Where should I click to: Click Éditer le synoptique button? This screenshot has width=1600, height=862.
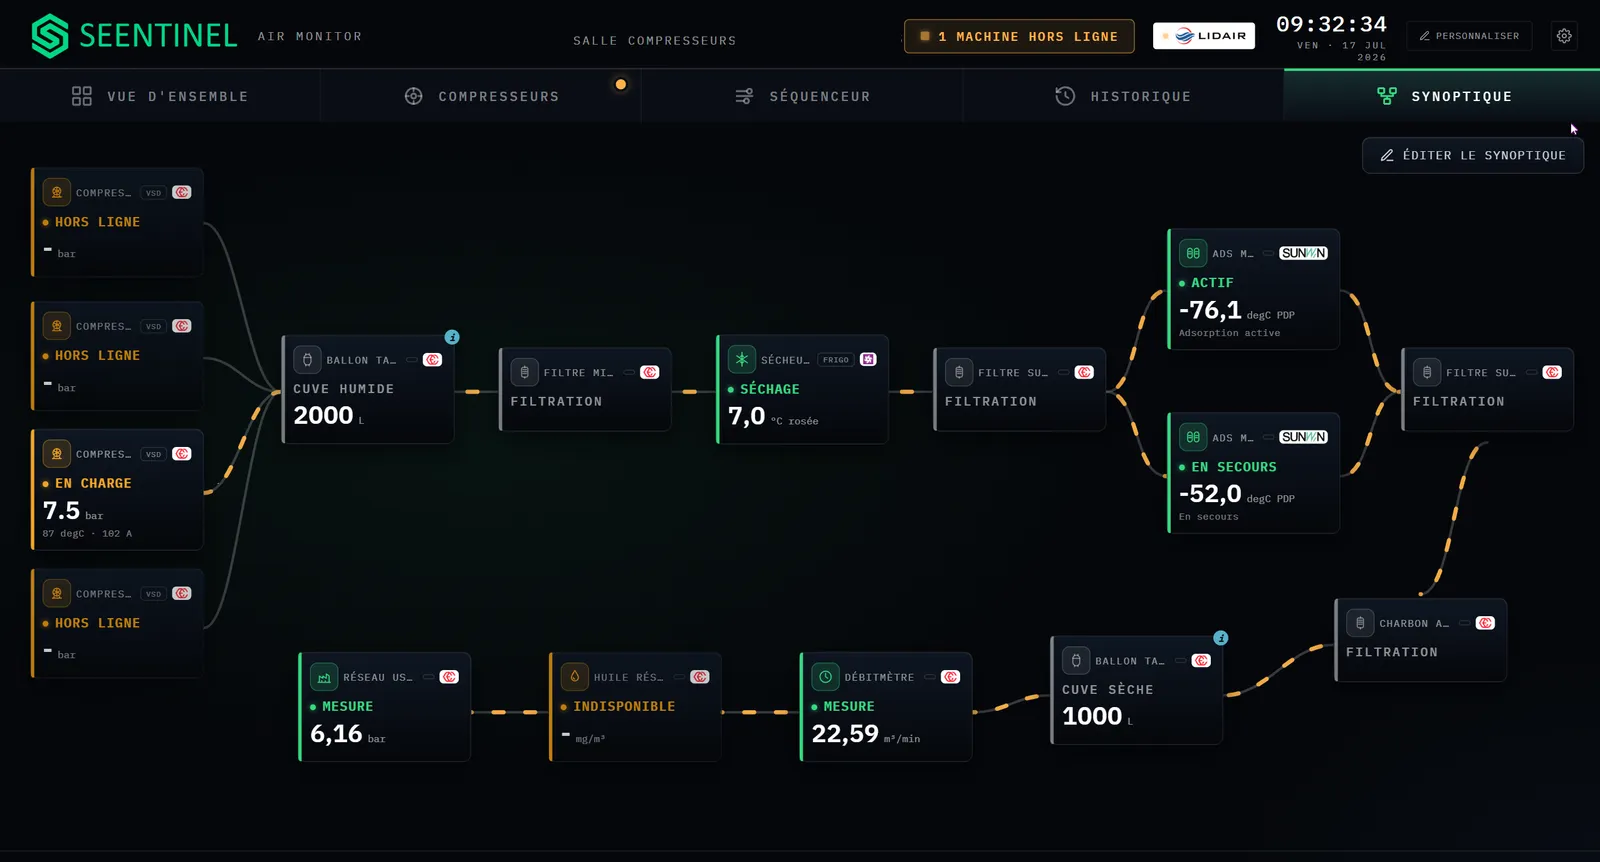point(1473,155)
